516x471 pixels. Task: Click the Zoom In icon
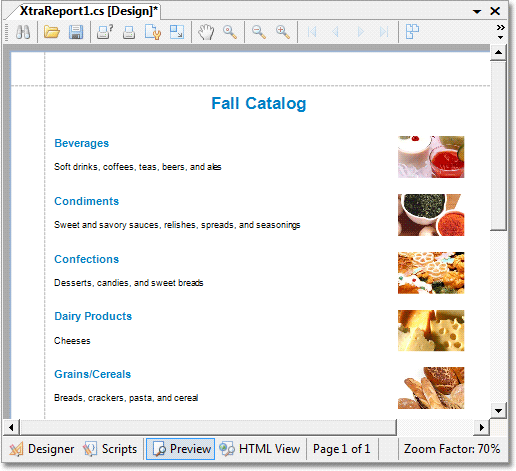coord(283,32)
